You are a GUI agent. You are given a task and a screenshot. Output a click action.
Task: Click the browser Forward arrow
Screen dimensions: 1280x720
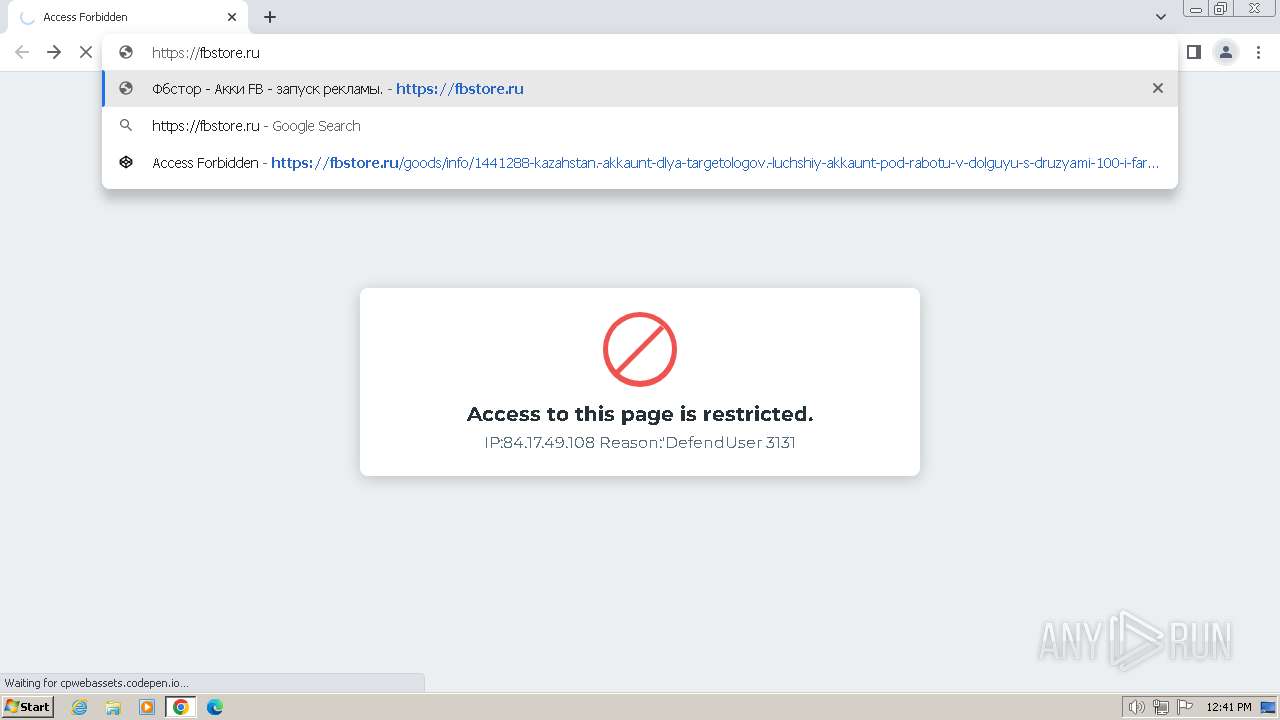54,52
